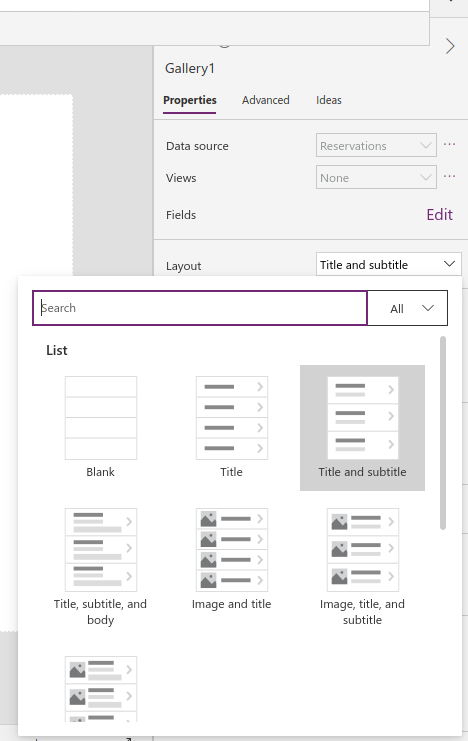Select the Properties tab
Image resolution: width=468 pixels, height=741 pixels.
(190, 100)
